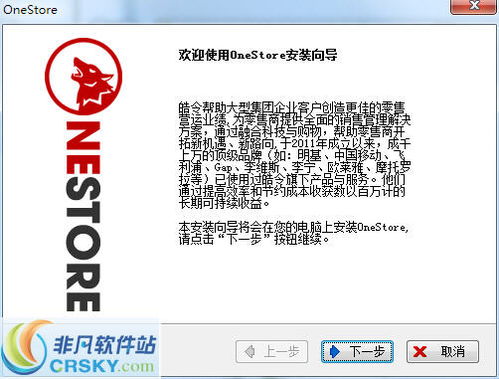Close the OneStore installer window
Screen dimensions: 499x379
[x=473, y=6]
